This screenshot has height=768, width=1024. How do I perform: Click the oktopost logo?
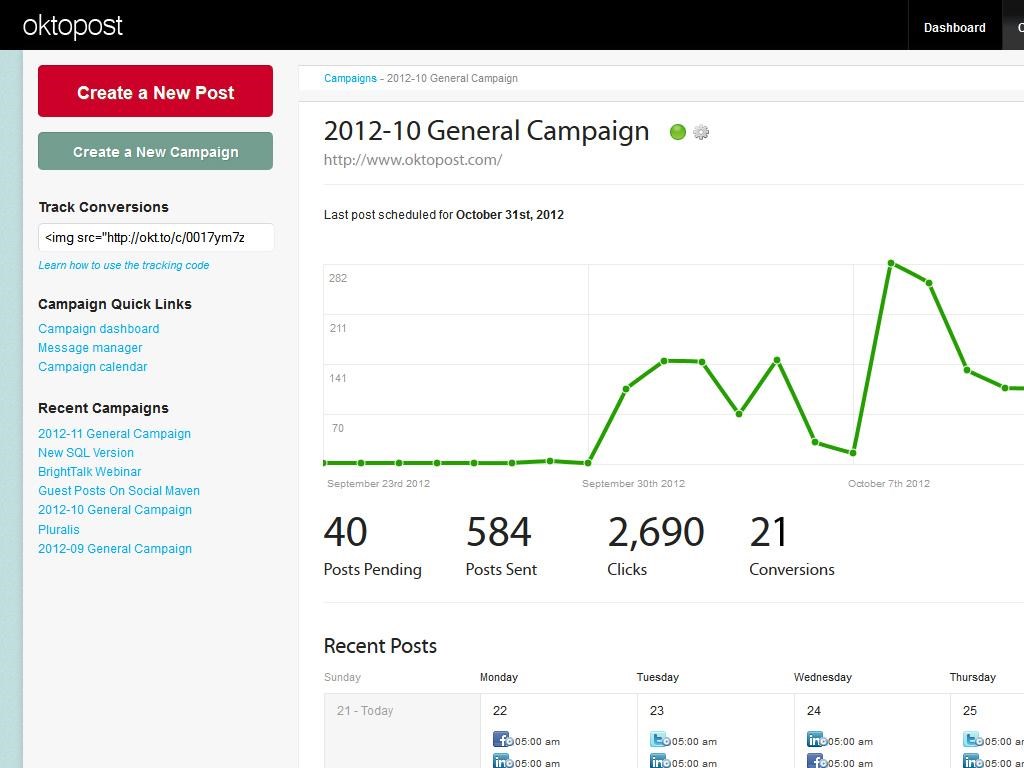coord(72,27)
